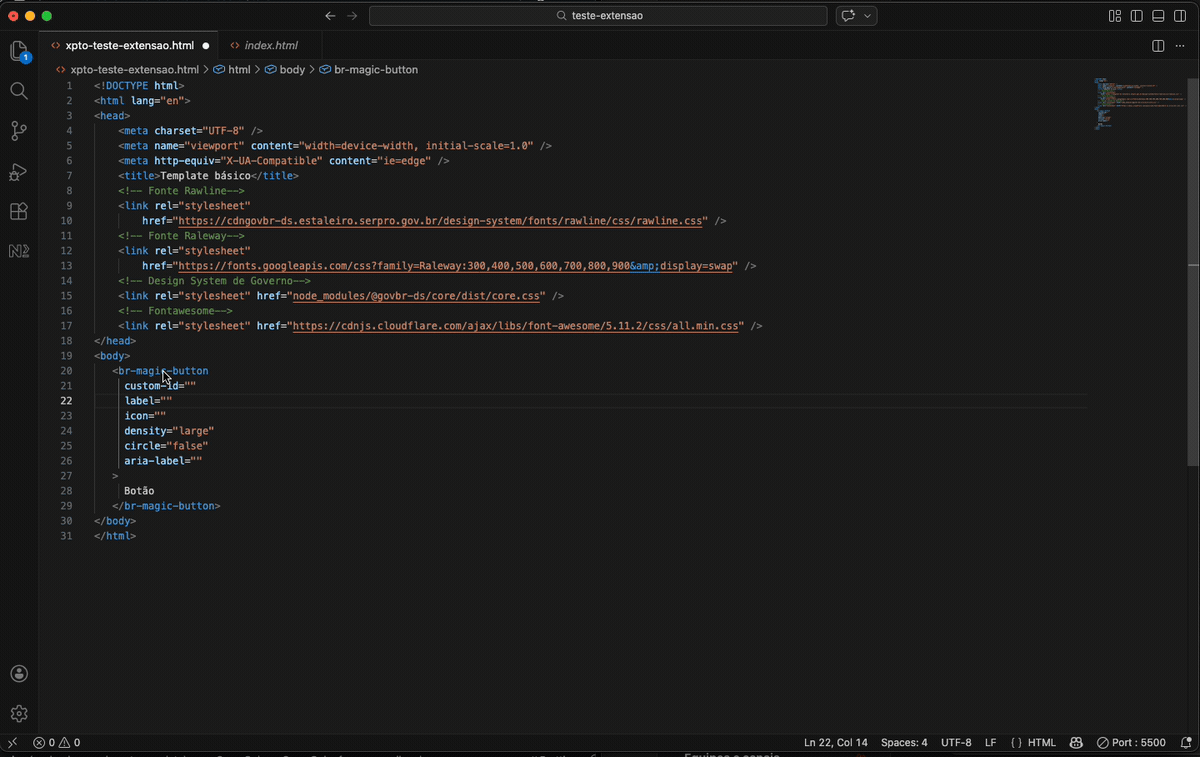Open the Extensions view

pyautogui.click(x=19, y=211)
